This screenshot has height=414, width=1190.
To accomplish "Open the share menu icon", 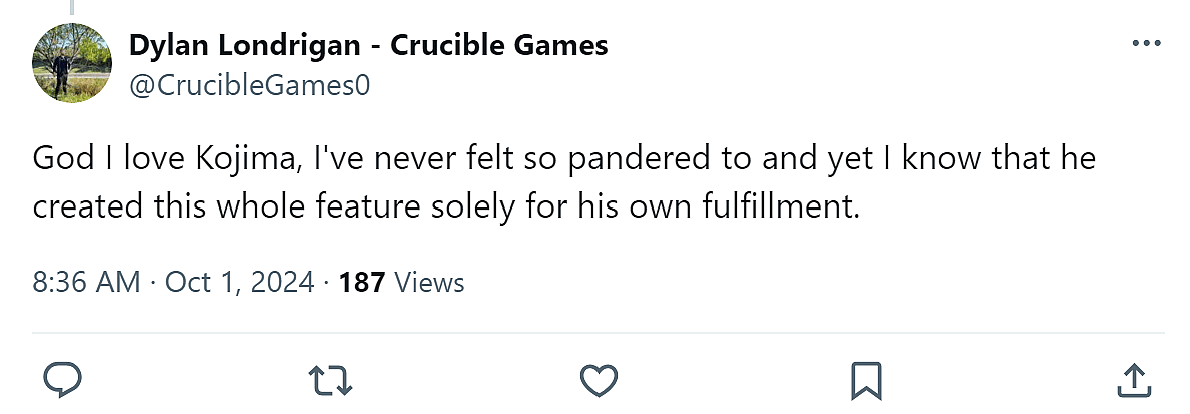I will click(x=1132, y=380).
